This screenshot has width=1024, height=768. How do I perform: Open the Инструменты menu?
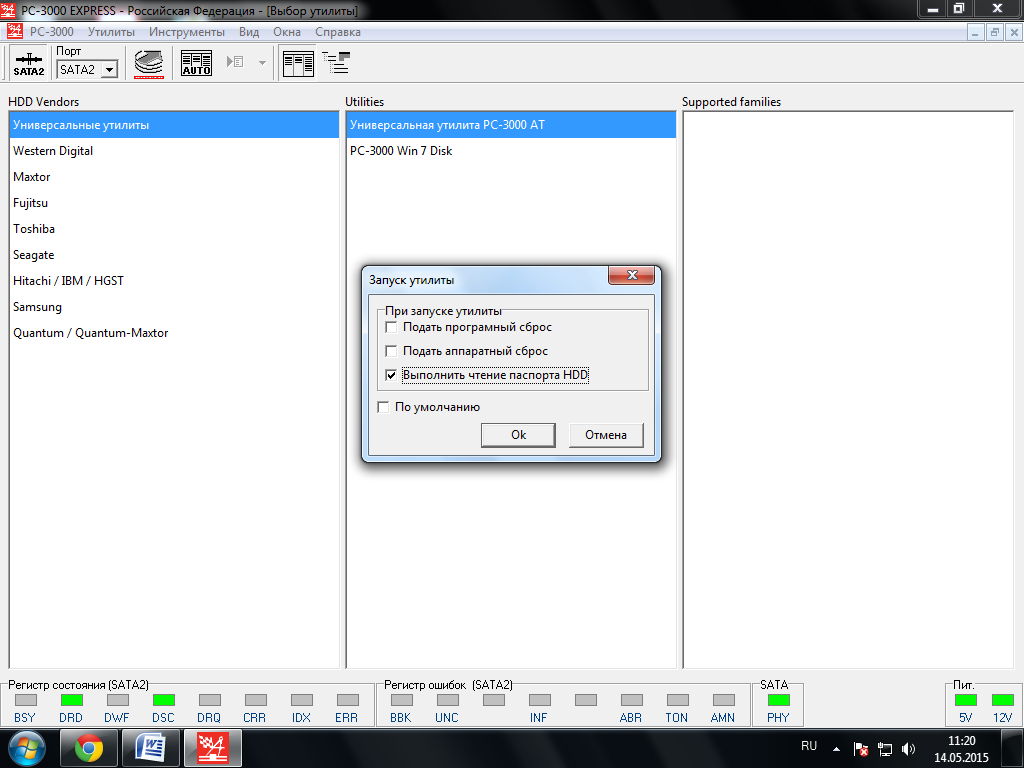(x=187, y=31)
